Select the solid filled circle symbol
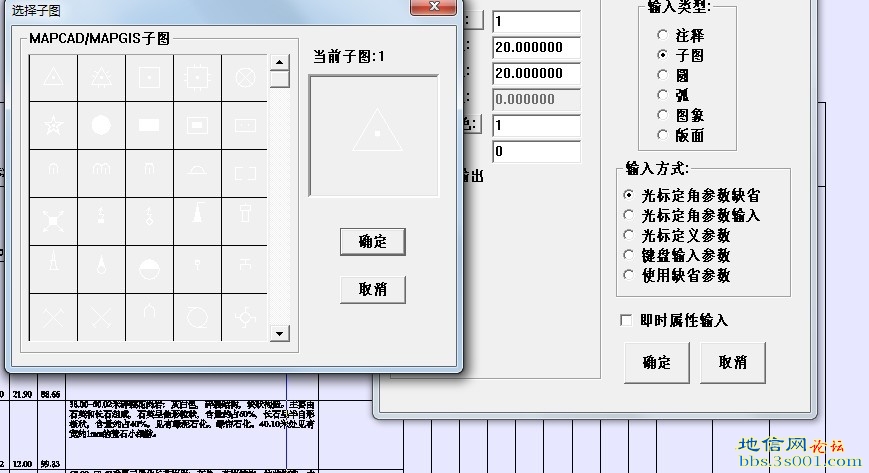The image size is (869, 473). coord(101,125)
